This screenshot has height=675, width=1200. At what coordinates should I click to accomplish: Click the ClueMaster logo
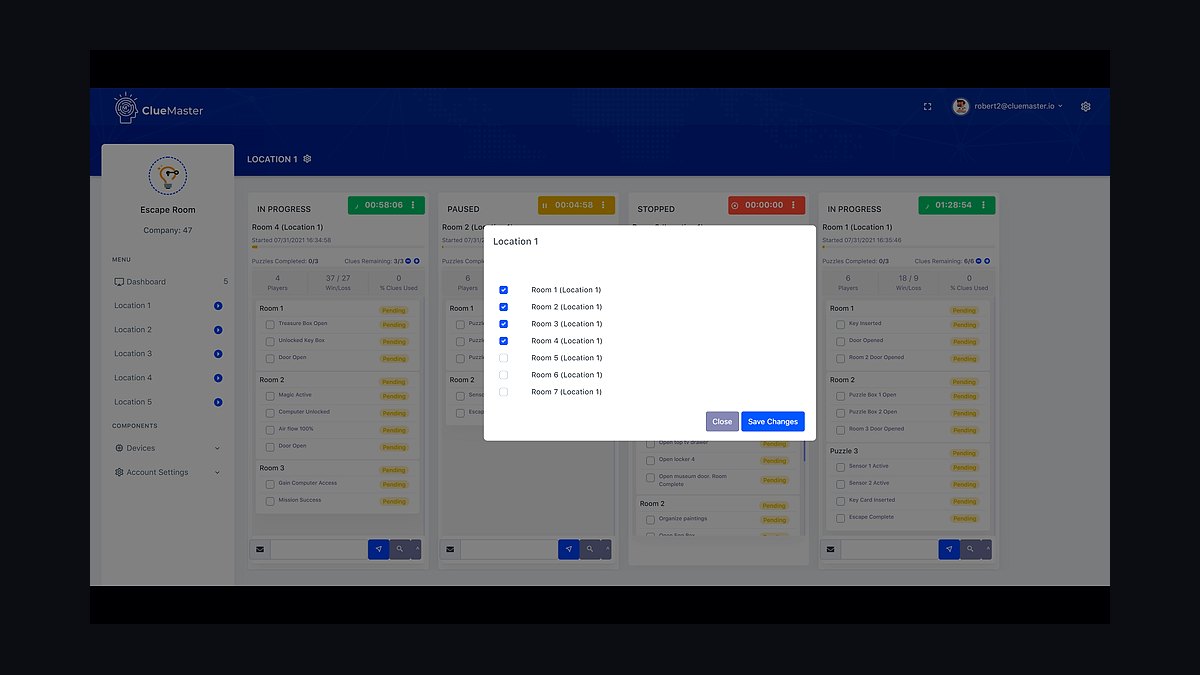tap(159, 109)
